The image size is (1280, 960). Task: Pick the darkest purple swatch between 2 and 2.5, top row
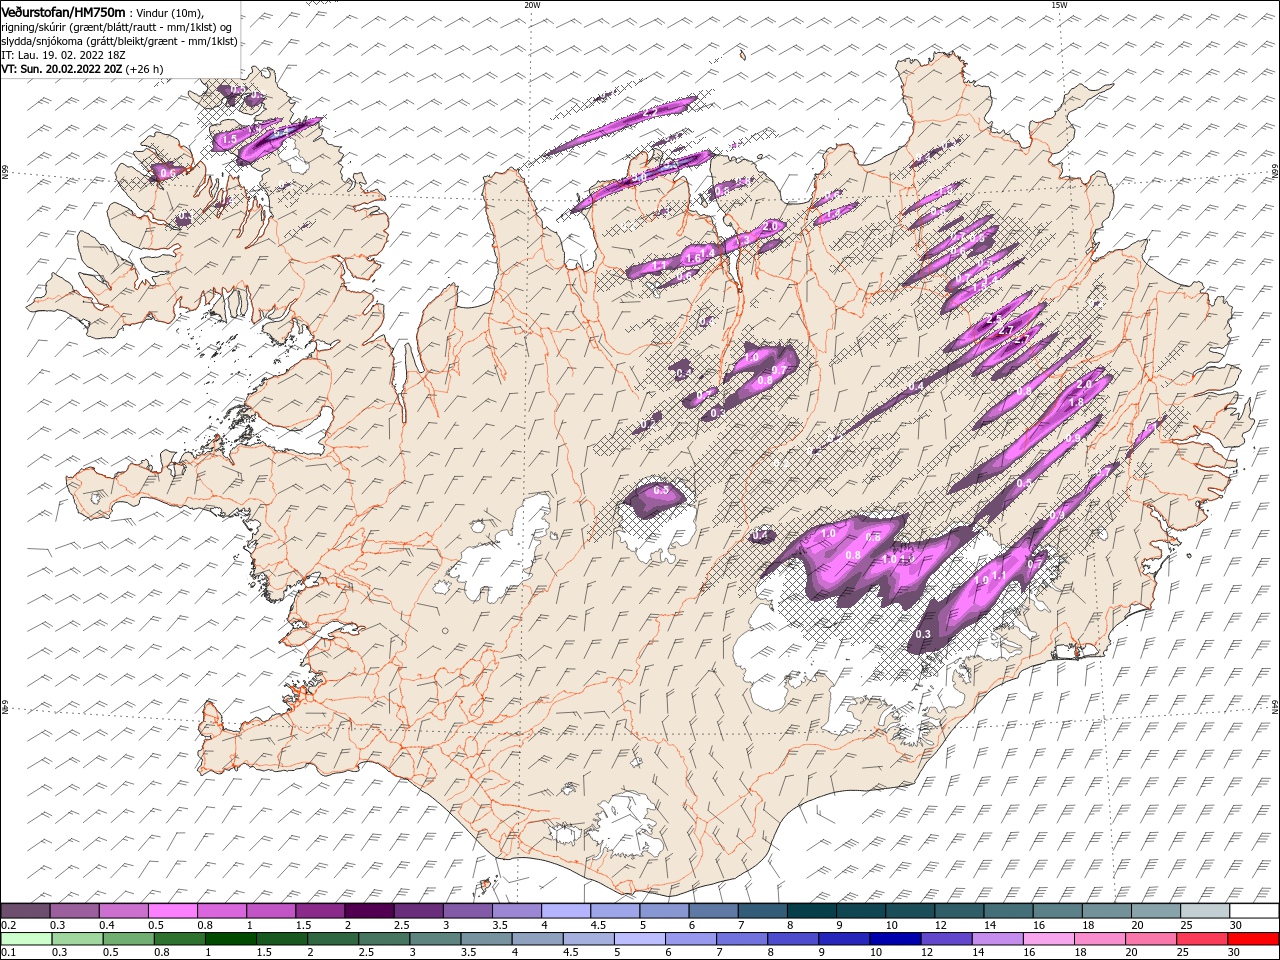pyautogui.click(x=369, y=911)
